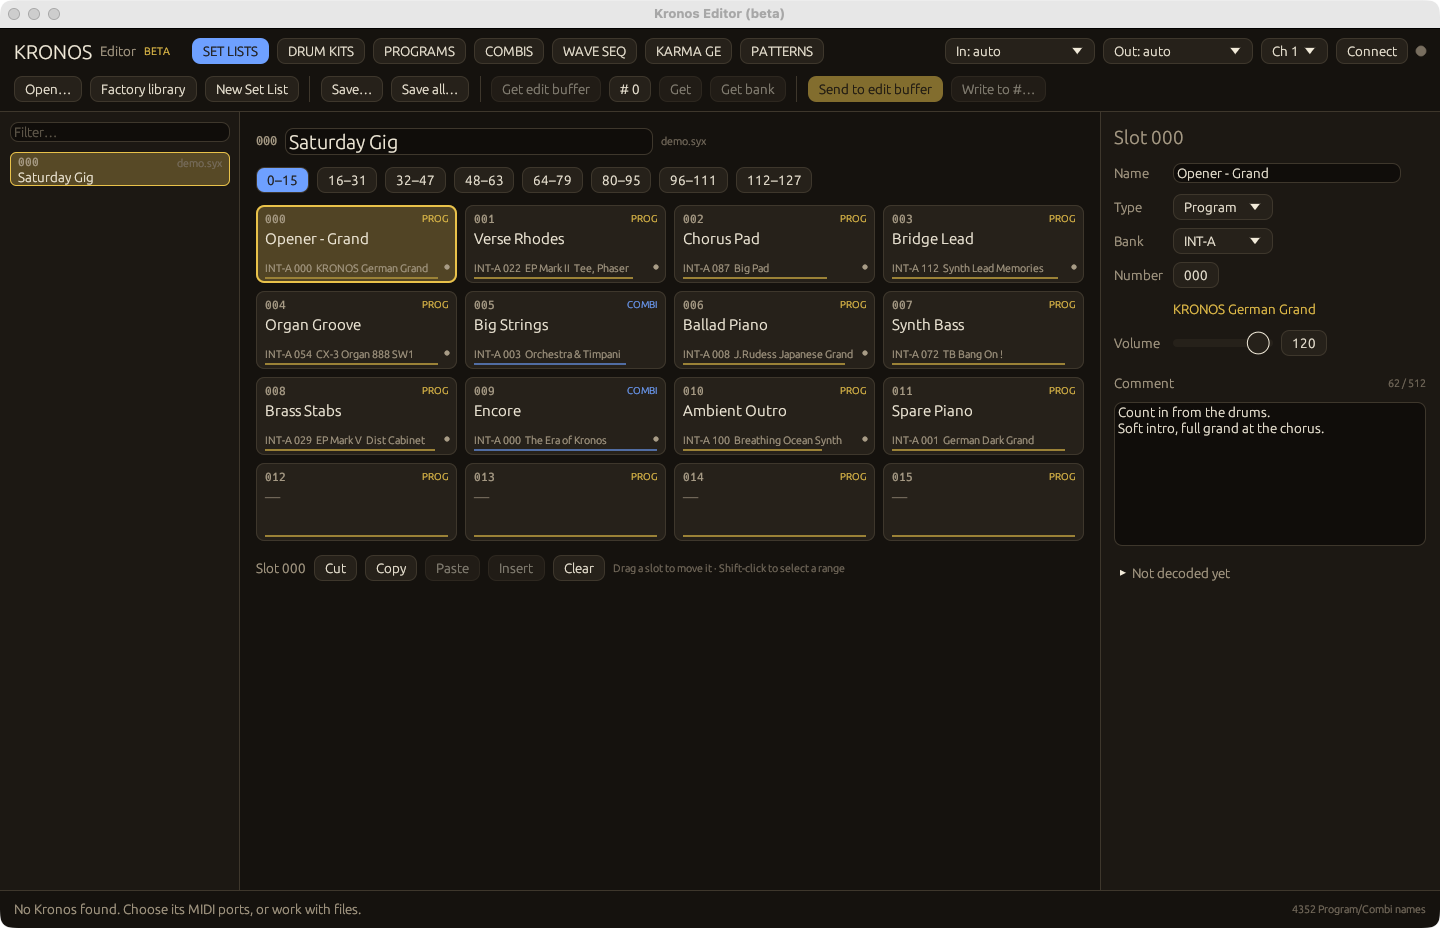Select the Big Strings combi slot

click(x=565, y=330)
